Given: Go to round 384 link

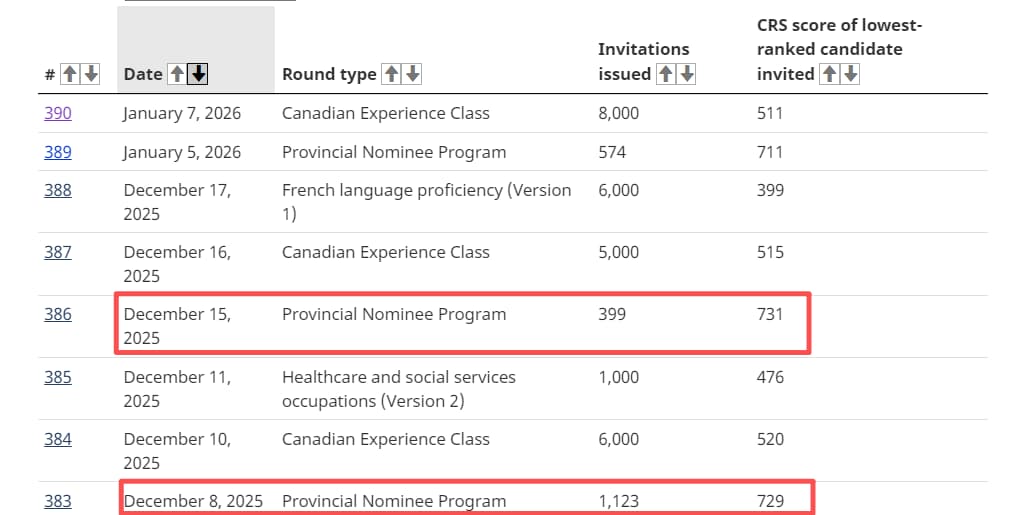Looking at the screenshot, I should pos(58,439).
